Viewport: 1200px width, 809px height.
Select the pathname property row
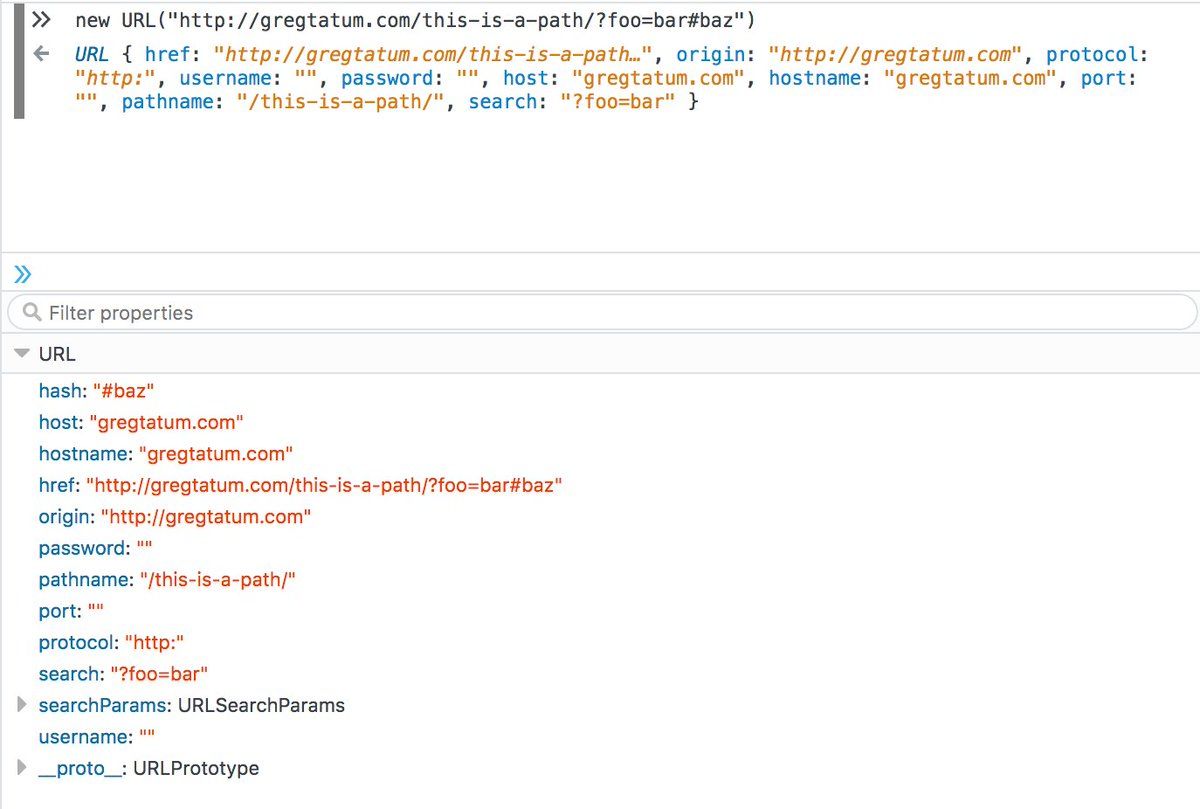click(x=167, y=580)
